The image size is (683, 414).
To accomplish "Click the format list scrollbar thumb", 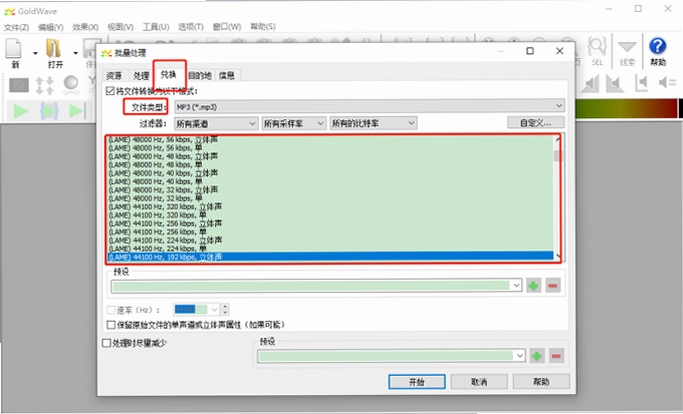I will (558, 156).
